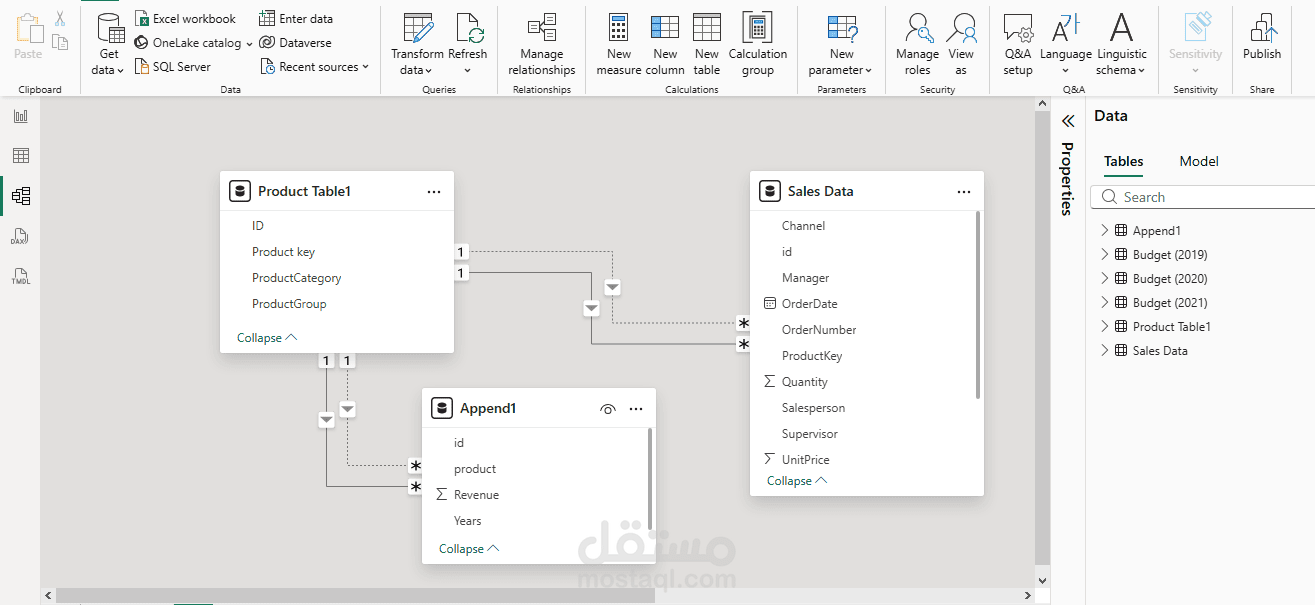The height and width of the screenshot is (605, 1315).
Task: Expand Budget (2021) table
Action: pyautogui.click(x=1105, y=302)
